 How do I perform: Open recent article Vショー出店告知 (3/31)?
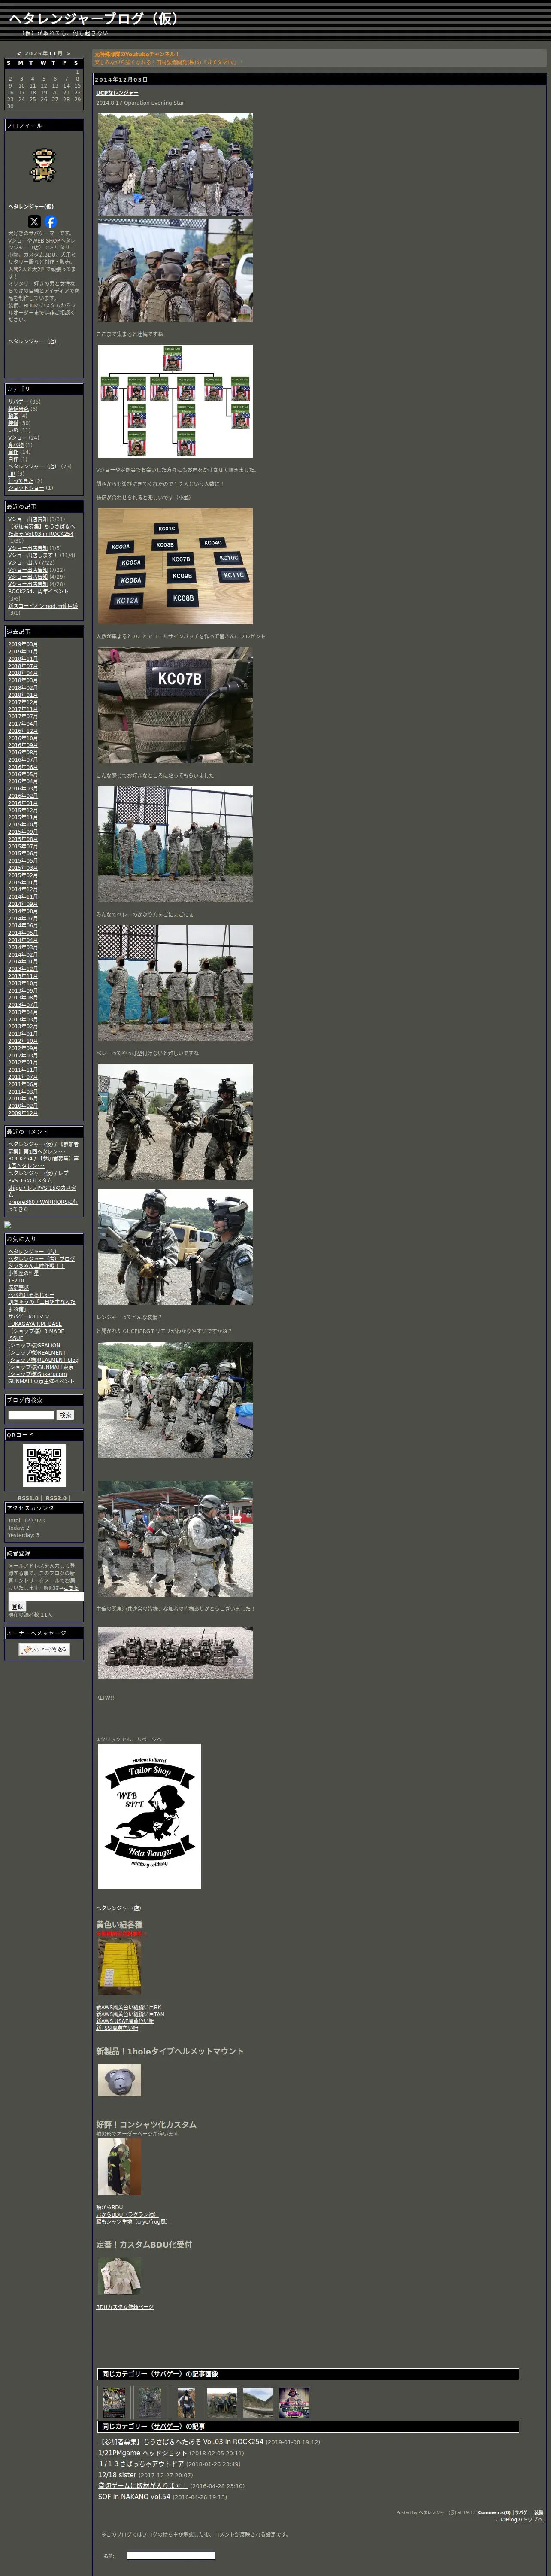(x=28, y=519)
